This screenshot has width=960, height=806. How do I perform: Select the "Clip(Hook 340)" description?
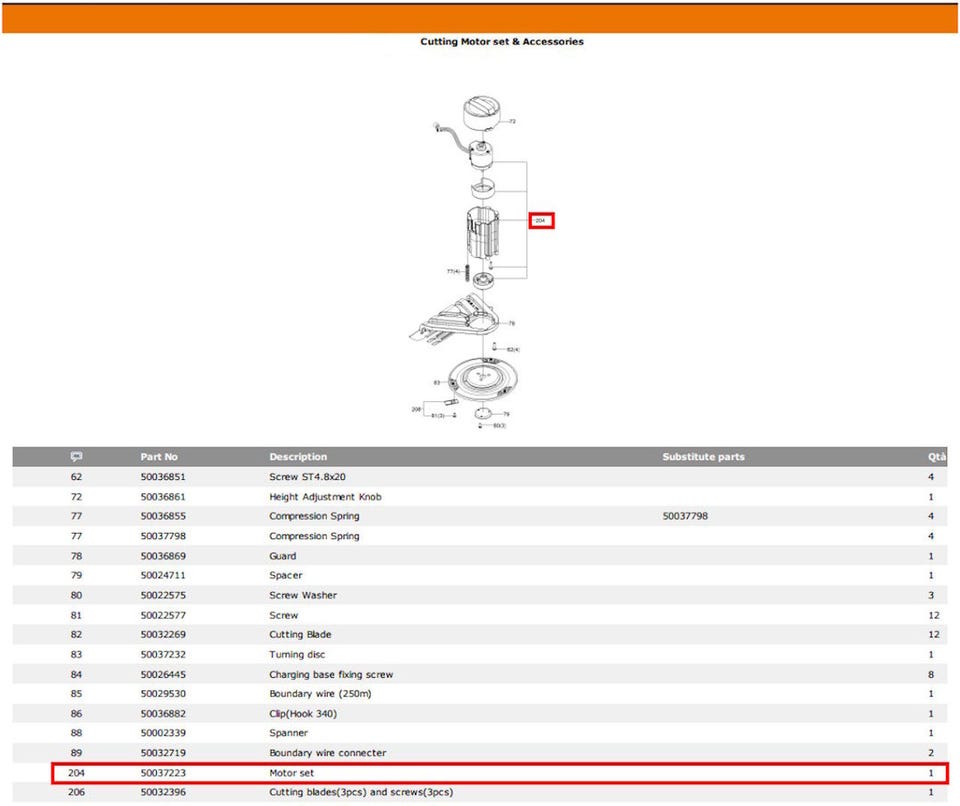click(303, 714)
